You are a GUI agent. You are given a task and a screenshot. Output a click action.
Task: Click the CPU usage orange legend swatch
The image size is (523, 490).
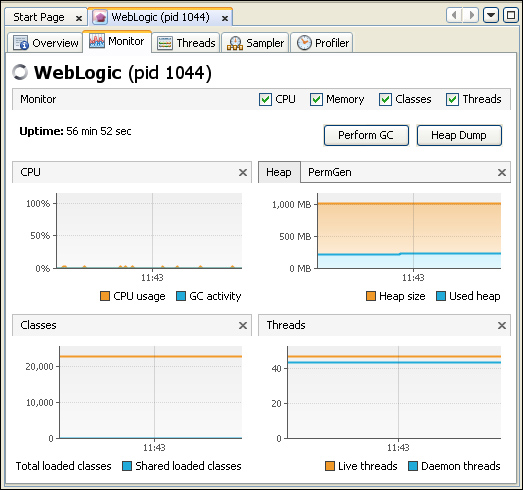[105, 296]
